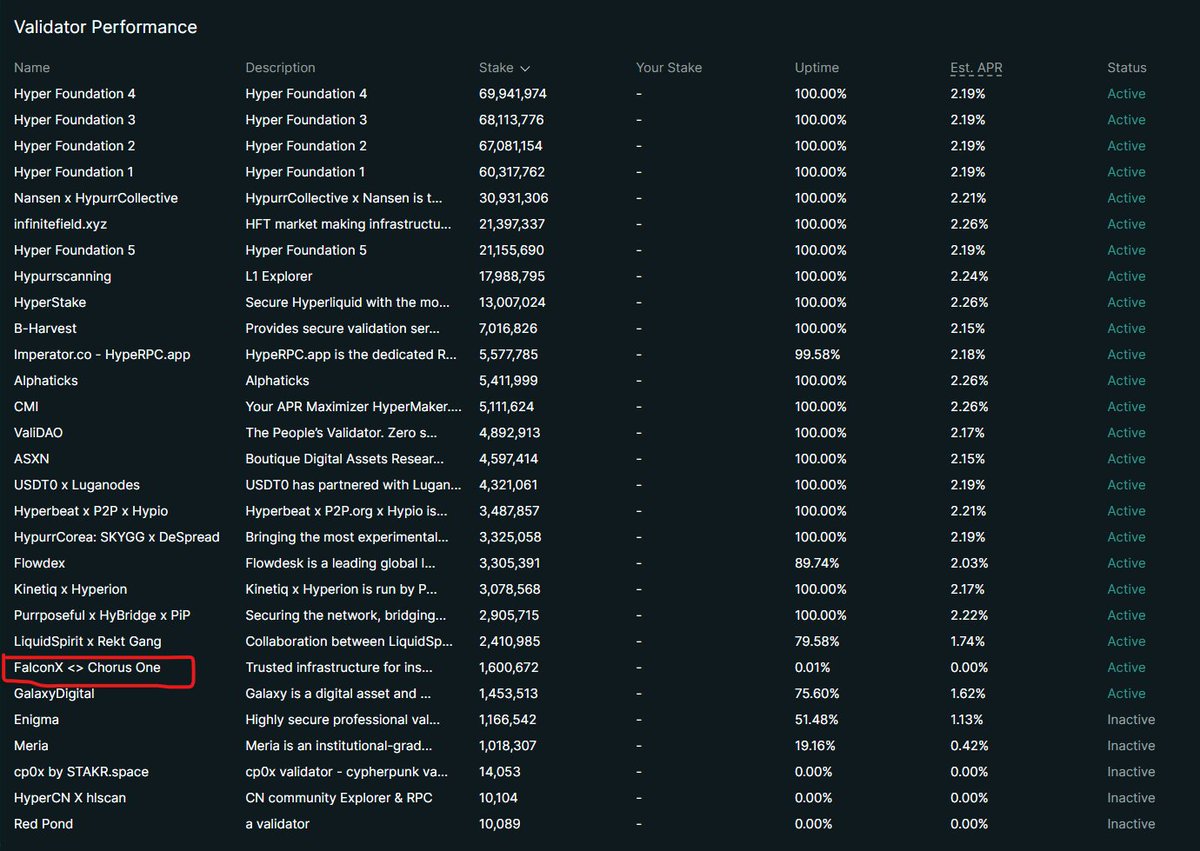Click the Name column header
Screen dimensions: 1200x851
(x=32, y=68)
